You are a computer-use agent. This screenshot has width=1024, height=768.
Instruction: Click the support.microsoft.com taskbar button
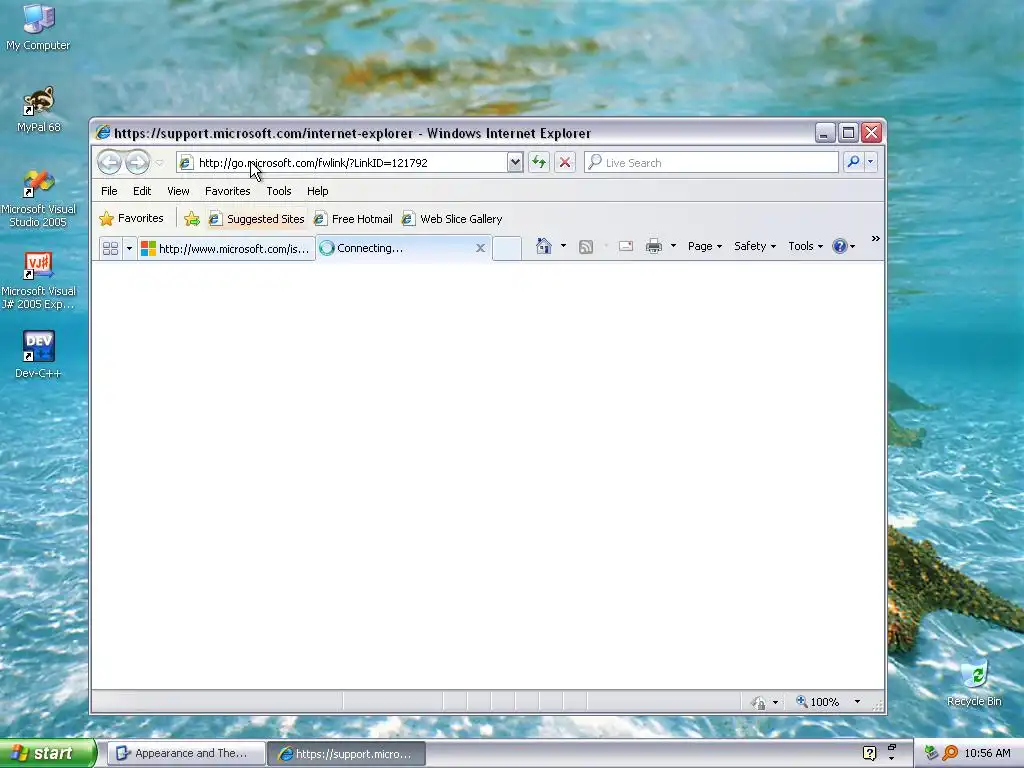(347, 754)
